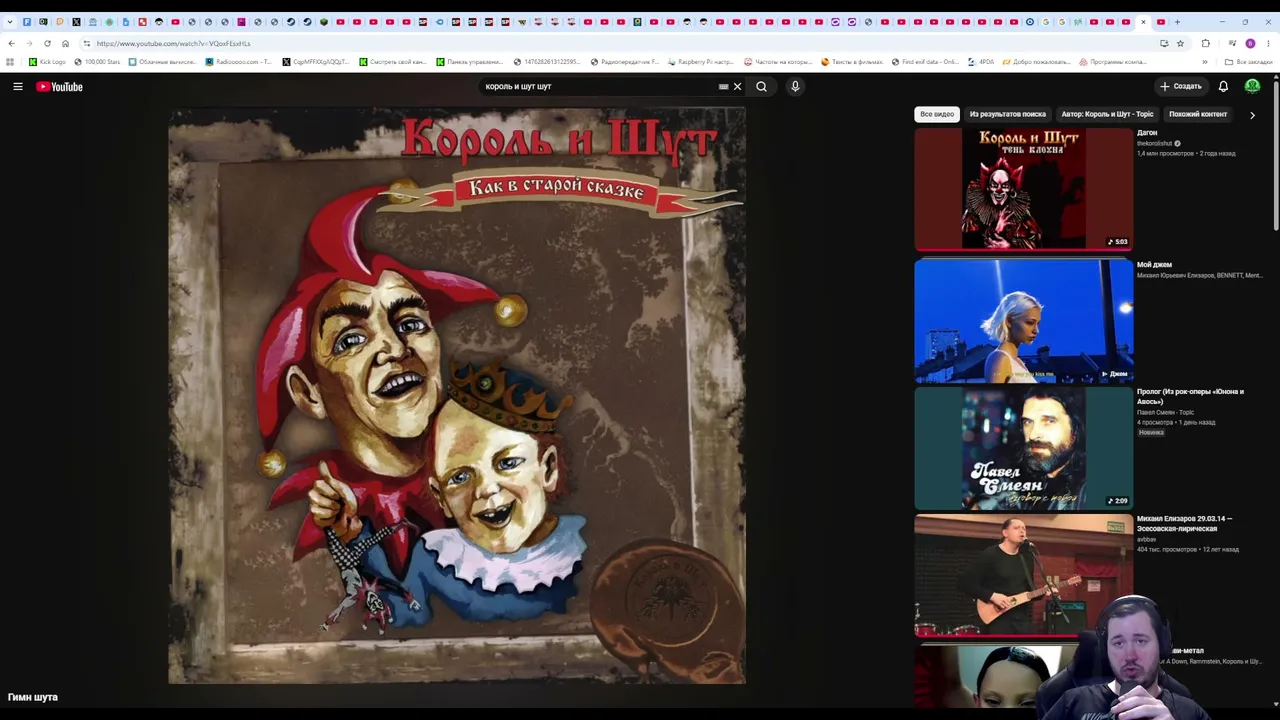
Task: Show hidden bookmarks with the overflow chevron
Action: pos(1204,62)
